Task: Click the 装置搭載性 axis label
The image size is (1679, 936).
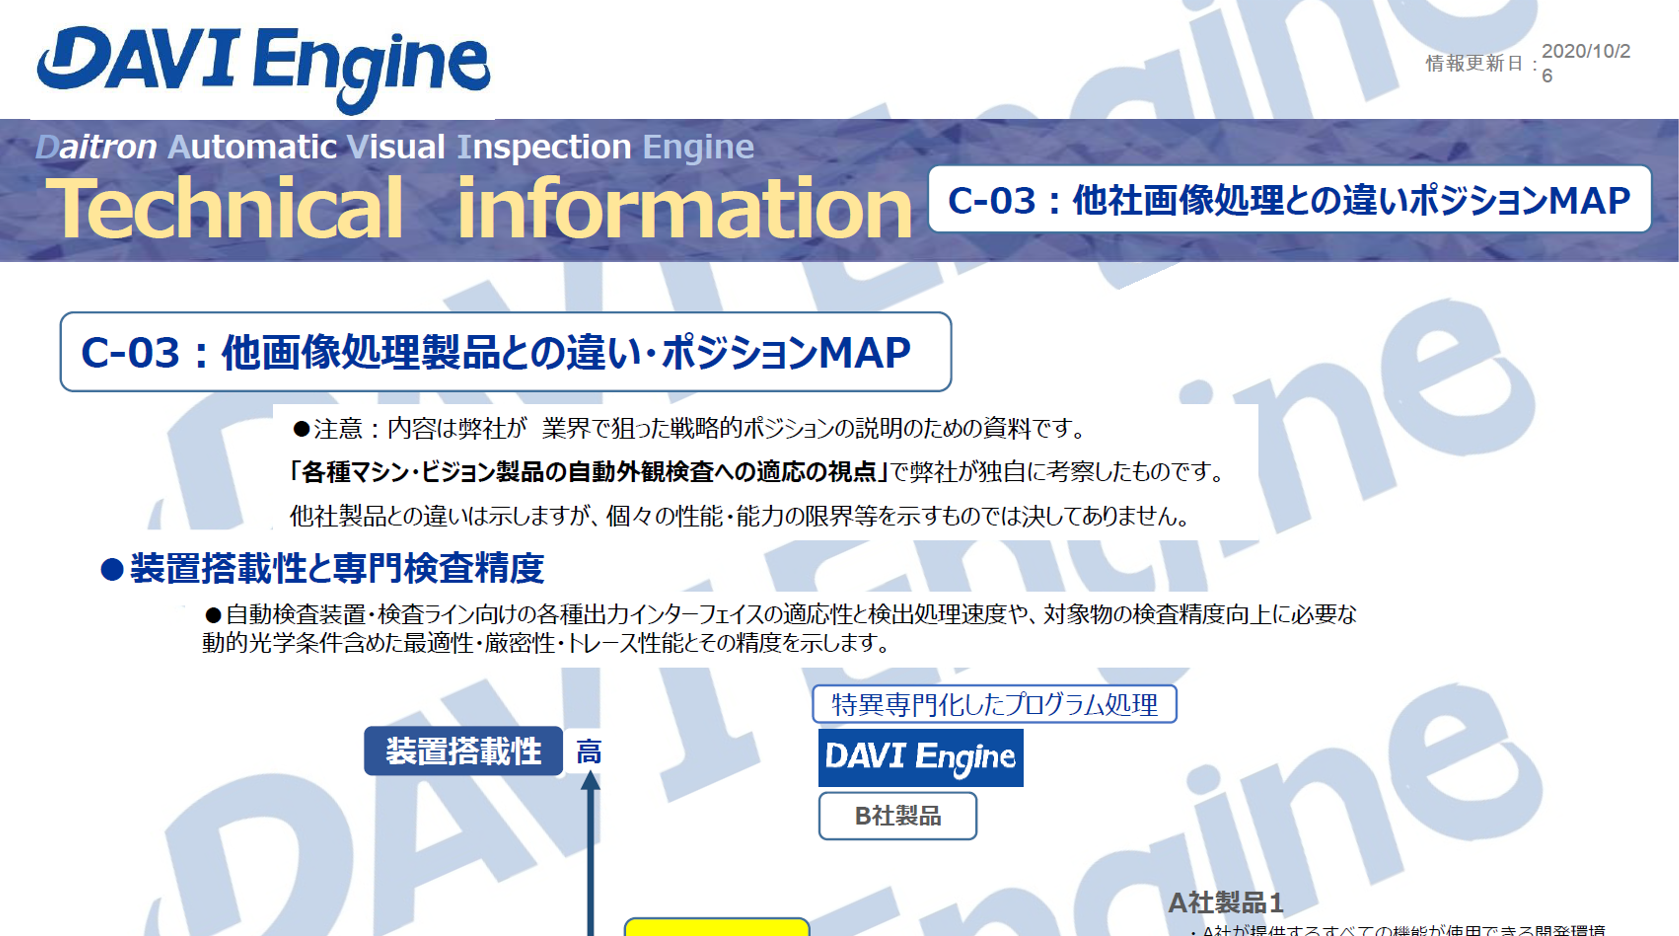Action: coord(463,751)
